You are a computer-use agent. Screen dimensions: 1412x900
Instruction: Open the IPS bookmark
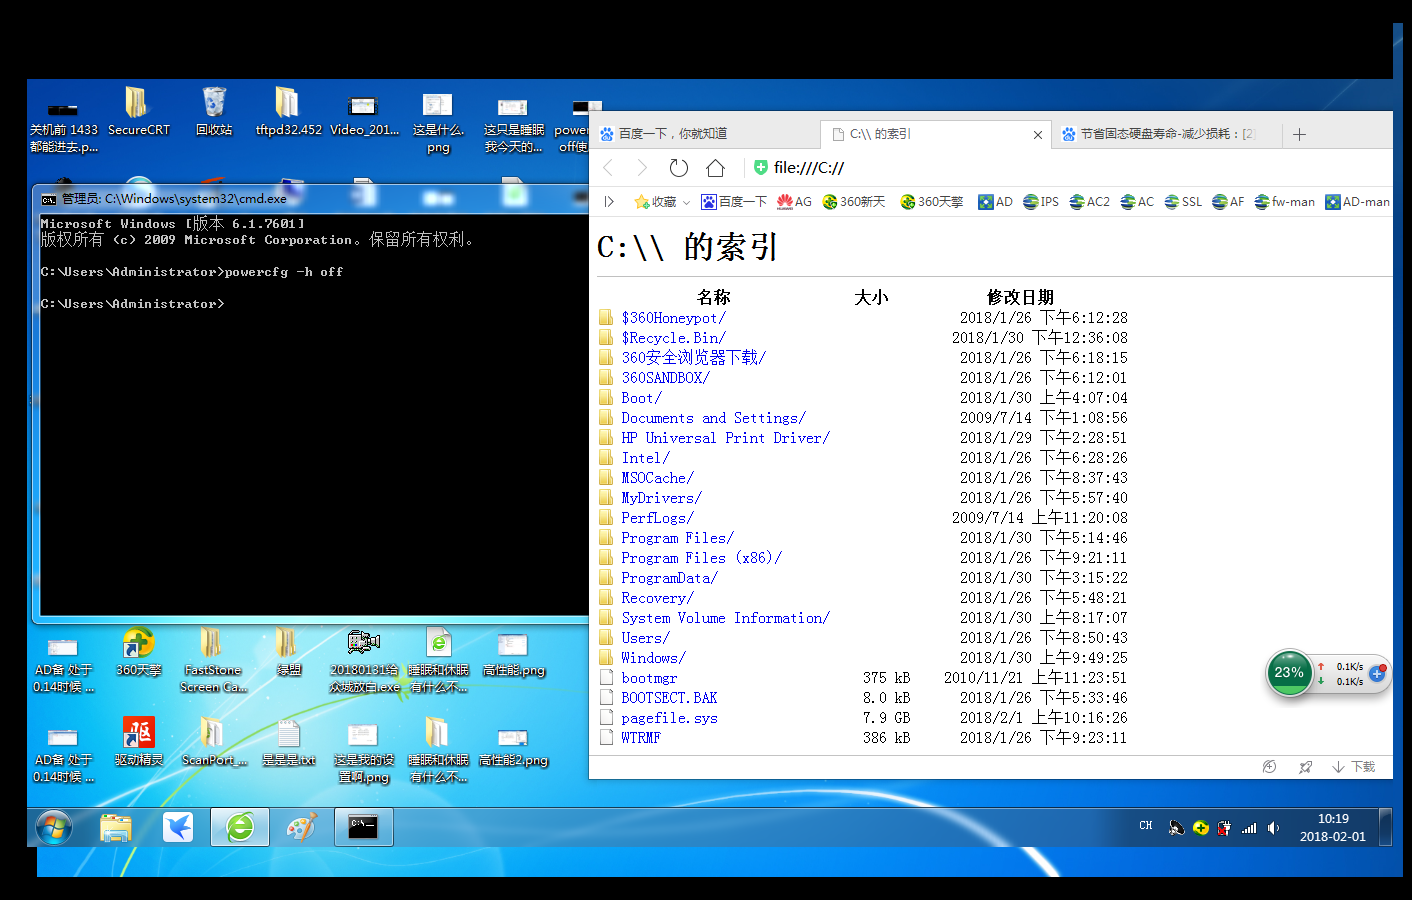point(1040,202)
